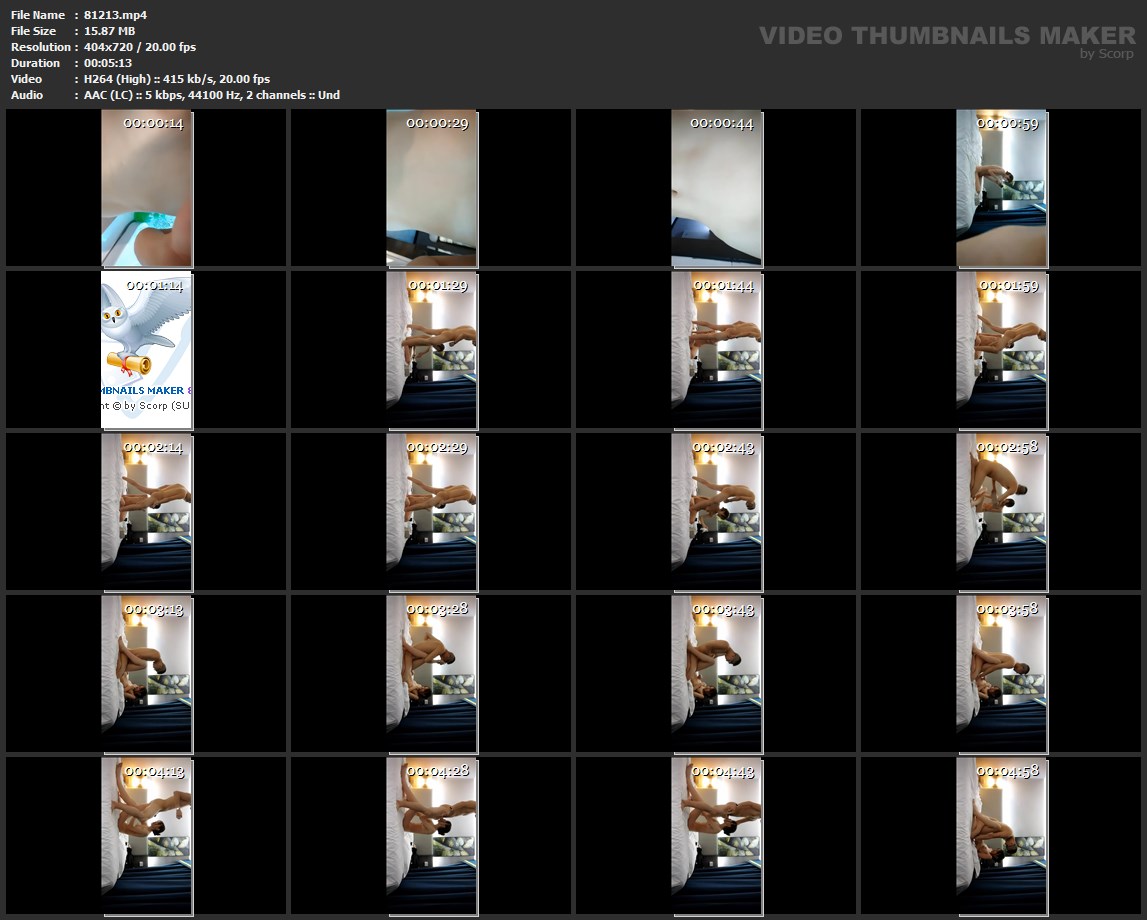Click the H264 (High) video codec line
Viewport: 1147px width, 920px height.
tap(176, 79)
